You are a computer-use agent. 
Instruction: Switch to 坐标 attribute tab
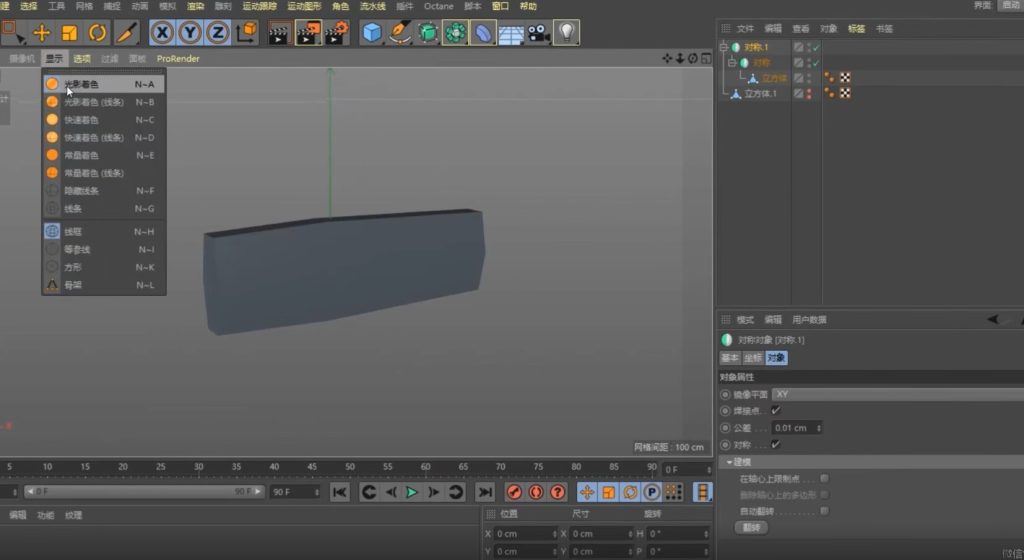[x=753, y=358]
